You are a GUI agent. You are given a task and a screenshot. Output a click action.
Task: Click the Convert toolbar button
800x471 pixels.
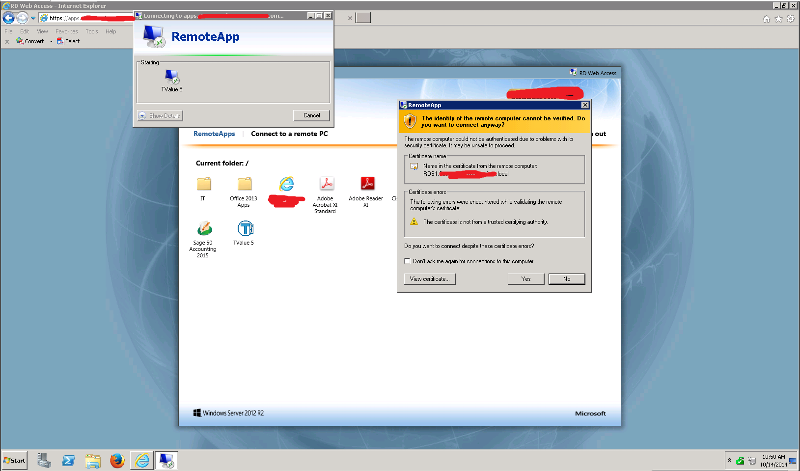click(x=30, y=41)
